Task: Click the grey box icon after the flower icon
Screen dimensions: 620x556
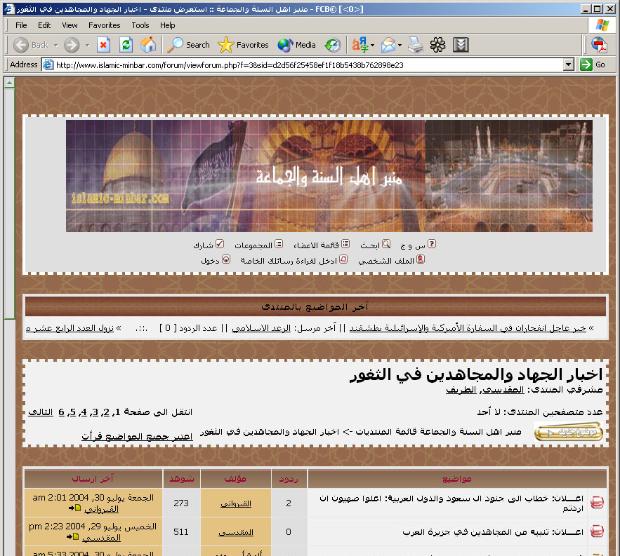Action: tap(461, 45)
